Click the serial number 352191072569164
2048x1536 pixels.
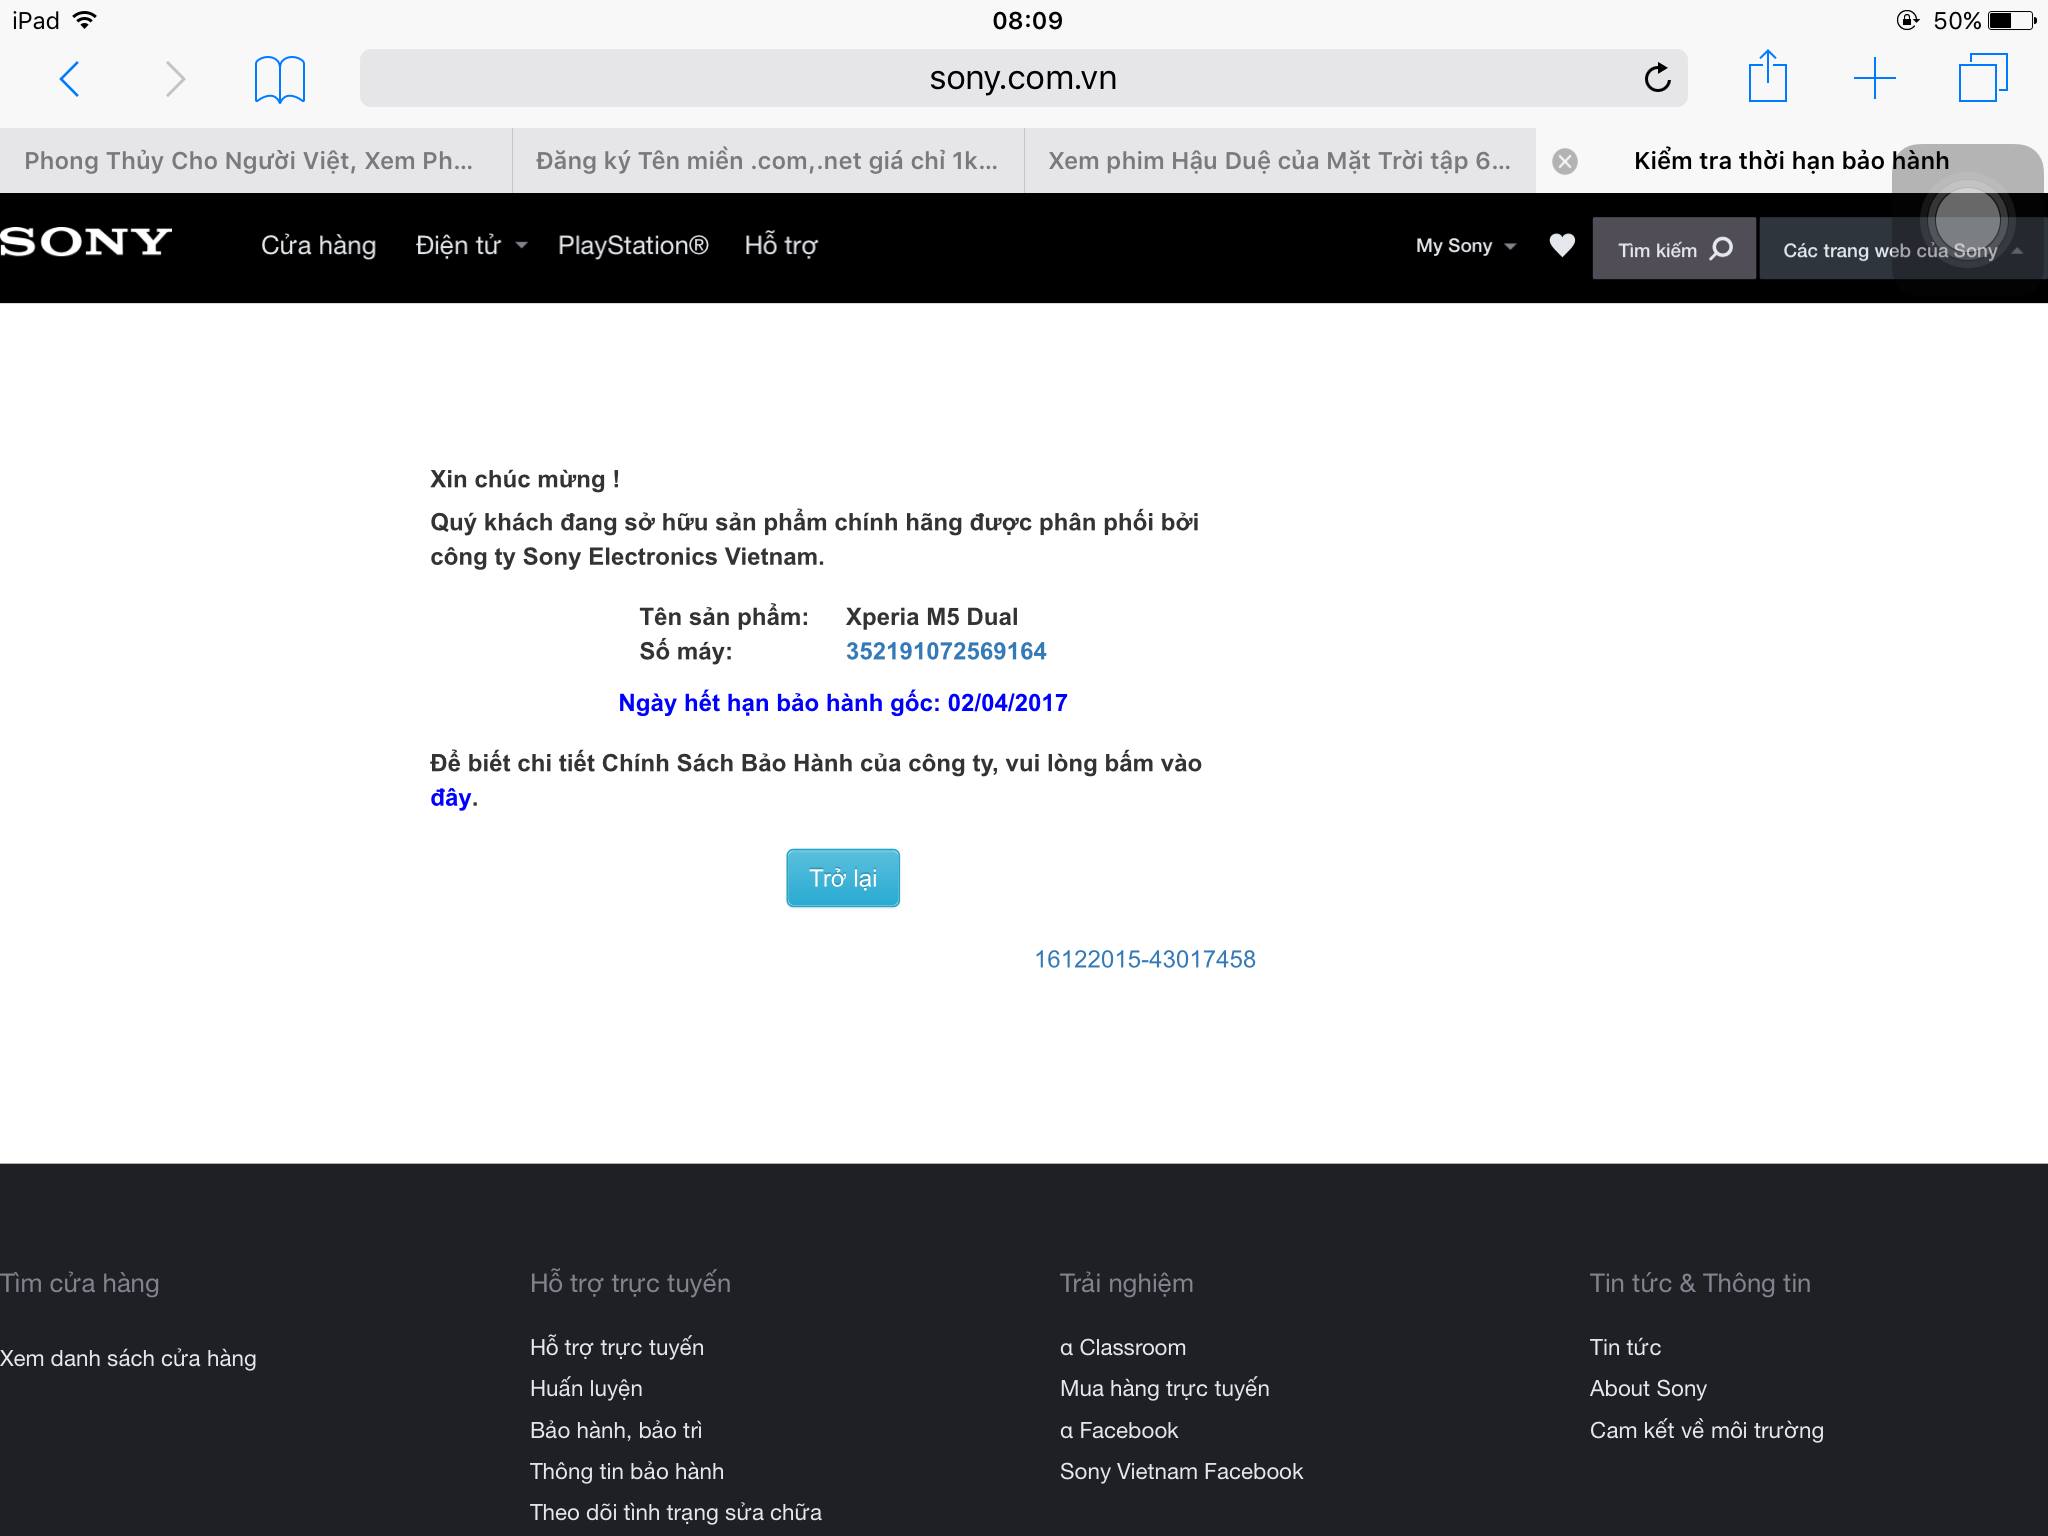pos(946,651)
